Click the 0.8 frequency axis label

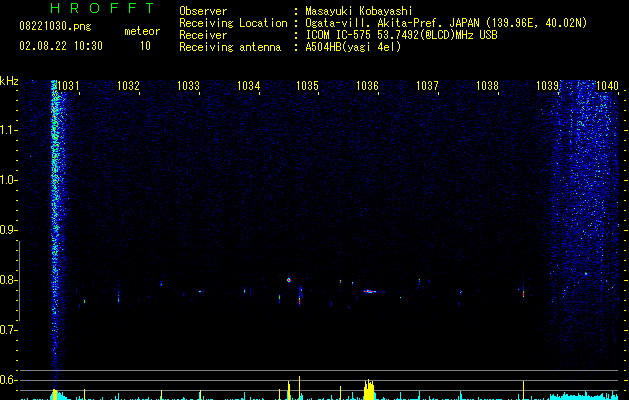point(8,280)
